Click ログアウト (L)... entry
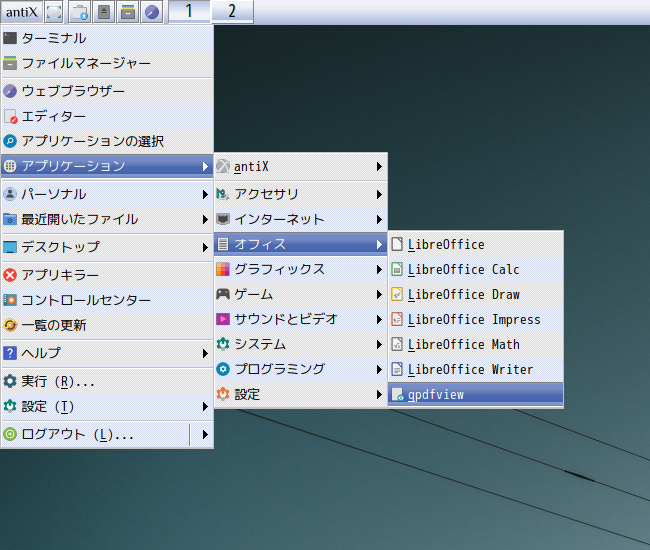The height and width of the screenshot is (550, 650). (x=95, y=434)
